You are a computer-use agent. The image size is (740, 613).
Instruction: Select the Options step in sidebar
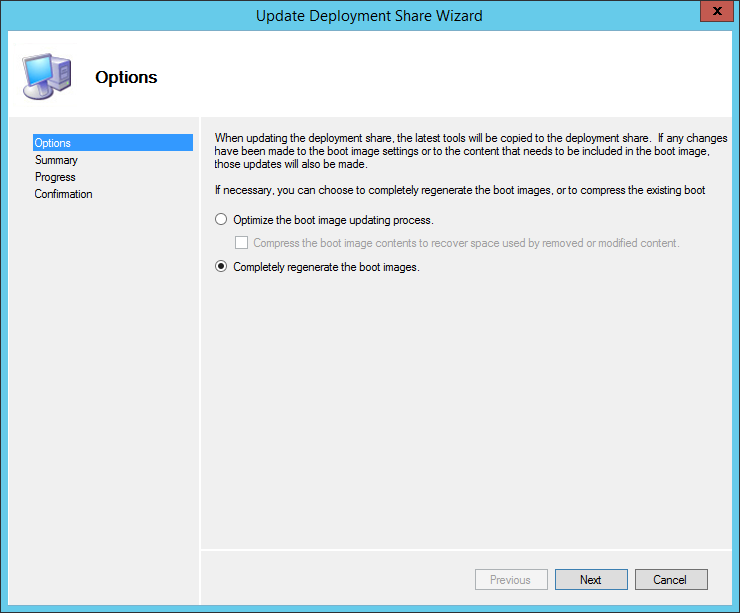point(53,143)
